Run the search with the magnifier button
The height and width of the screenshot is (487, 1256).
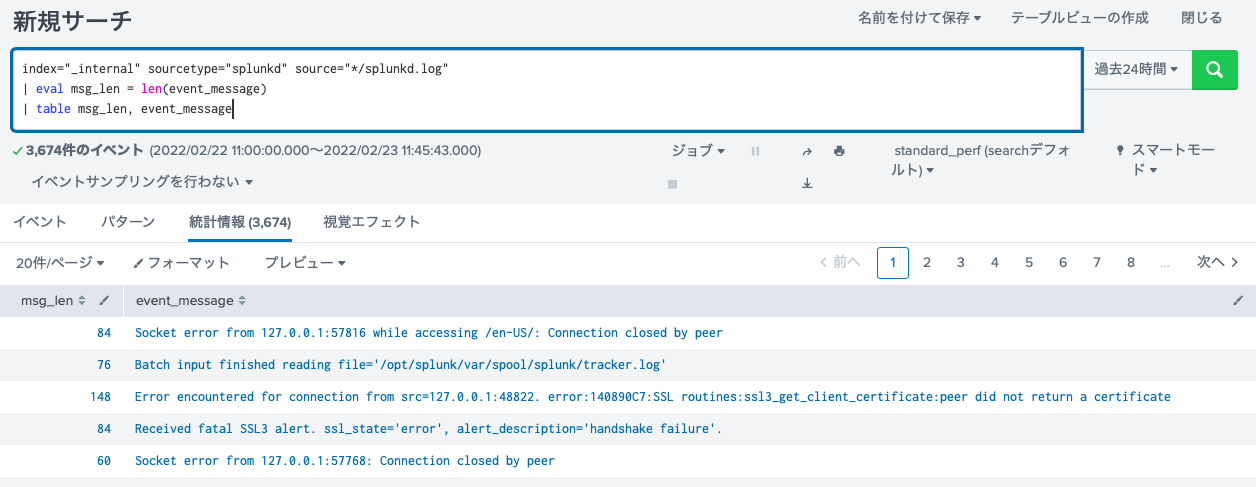pos(1214,70)
